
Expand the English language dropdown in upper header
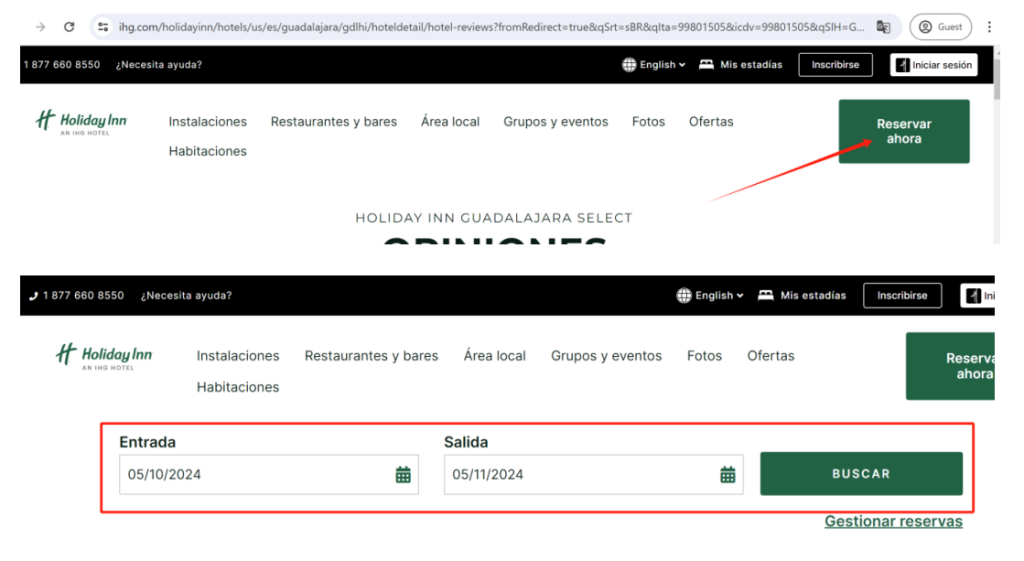pos(654,65)
